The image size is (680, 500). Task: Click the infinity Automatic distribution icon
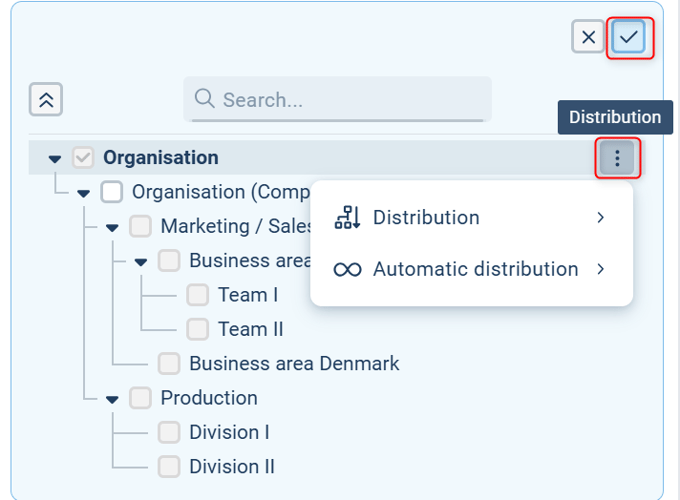[x=347, y=270]
